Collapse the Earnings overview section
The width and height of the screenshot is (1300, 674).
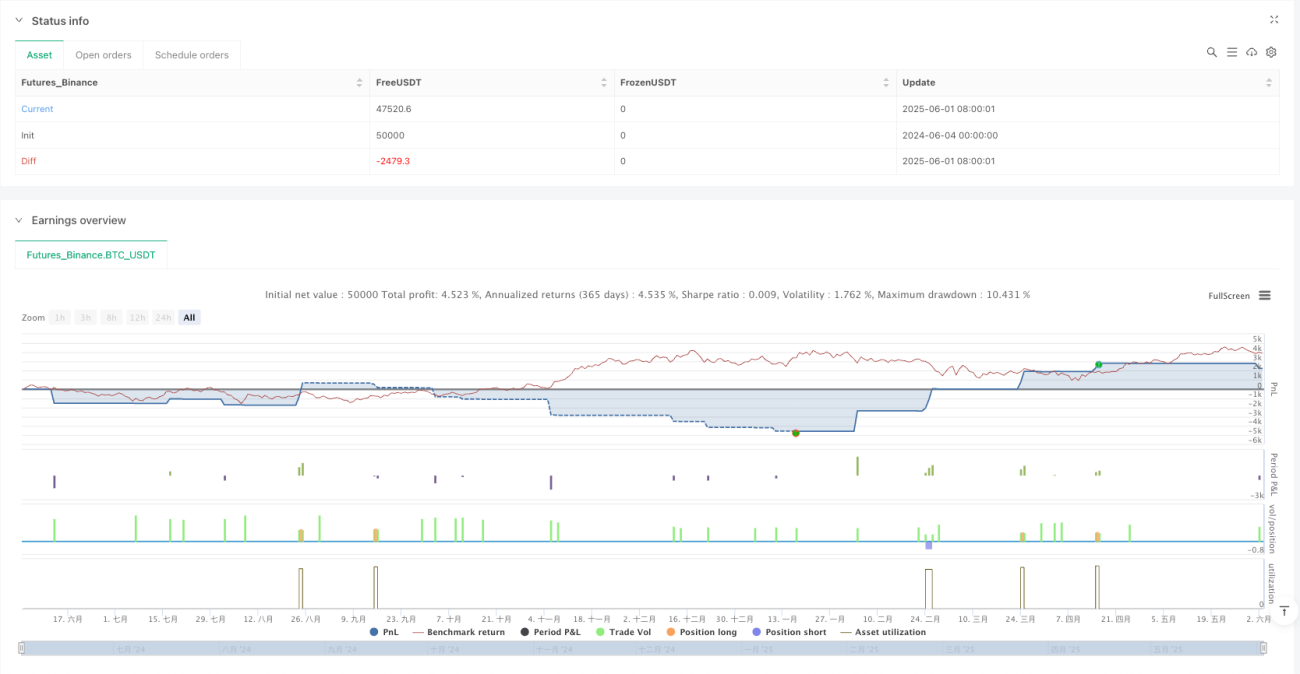click(x=19, y=220)
